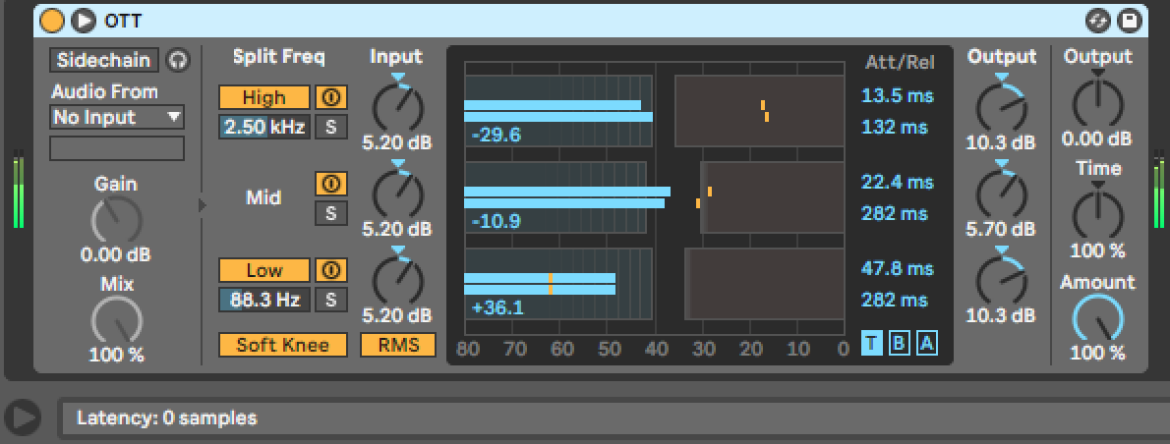Click the Low band above-threshold block
The image size is (1170, 444).
[x=765, y=284]
